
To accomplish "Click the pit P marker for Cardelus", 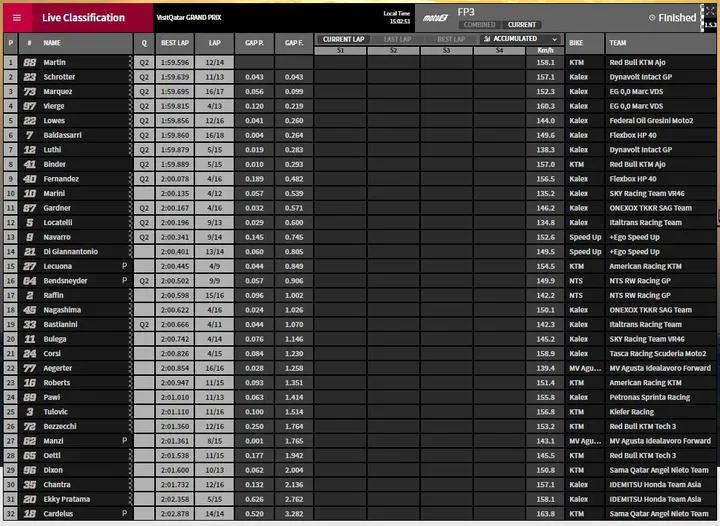I will pyautogui.click(x=124, y=513).
